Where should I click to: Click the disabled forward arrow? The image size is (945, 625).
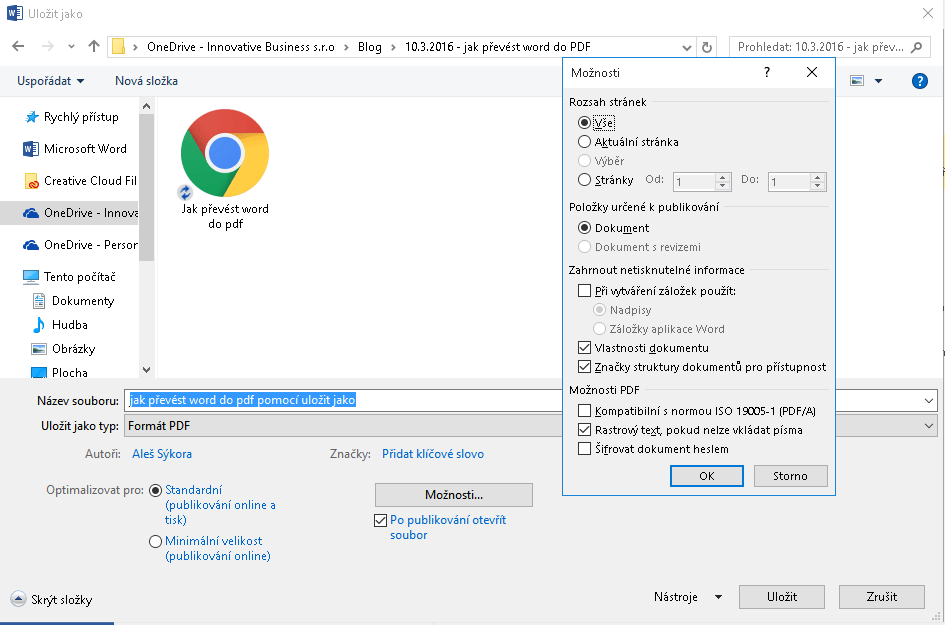[48, 46]
